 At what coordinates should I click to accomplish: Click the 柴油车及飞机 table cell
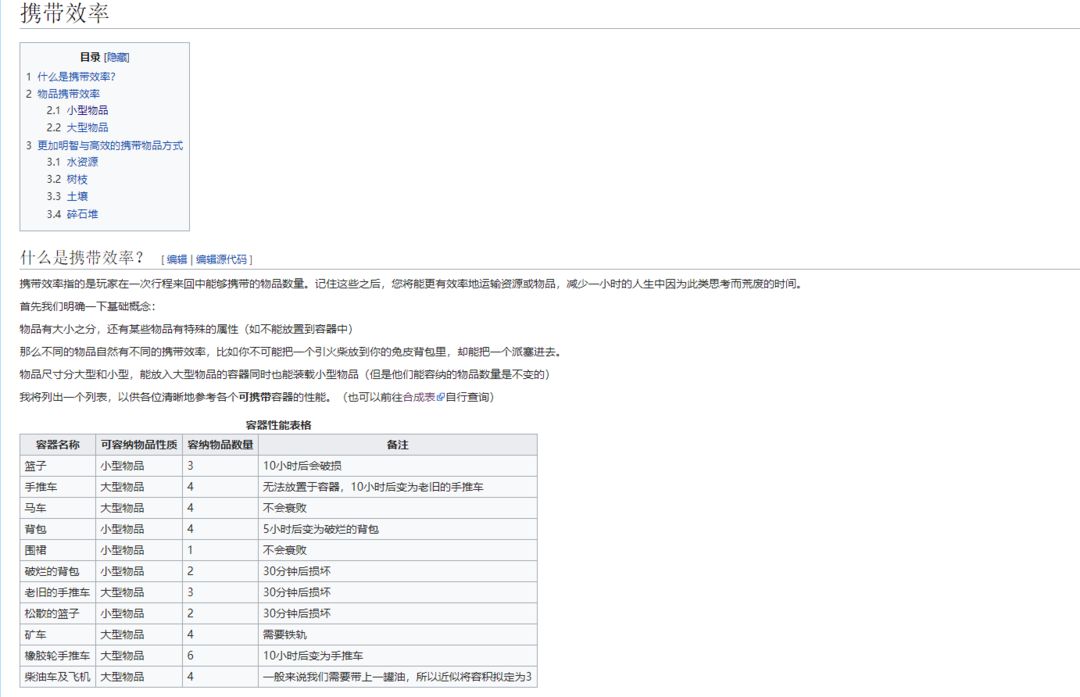(x=58, y=677)
